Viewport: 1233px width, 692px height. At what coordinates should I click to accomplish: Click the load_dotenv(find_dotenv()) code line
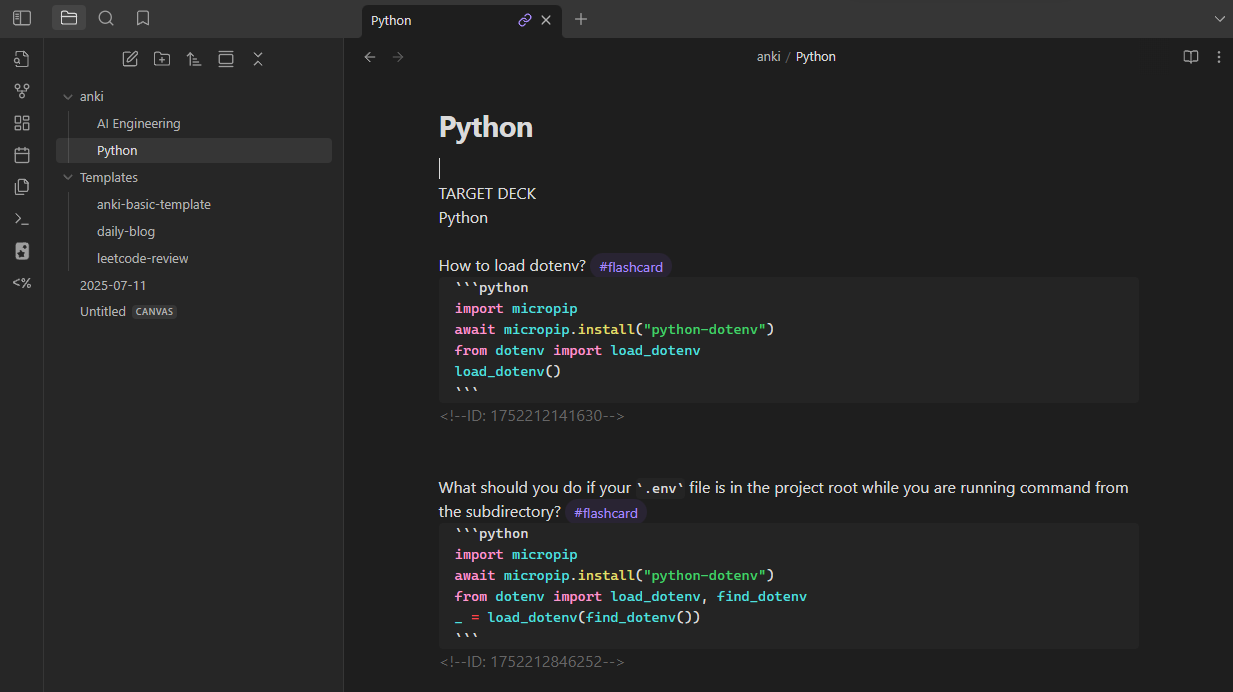[578, 618]
